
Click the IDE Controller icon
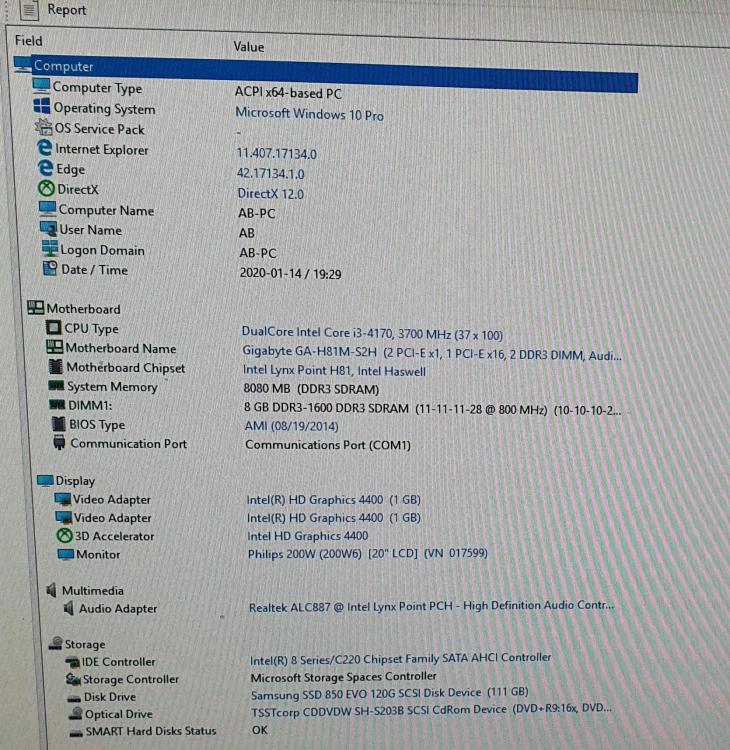[73, 662]
